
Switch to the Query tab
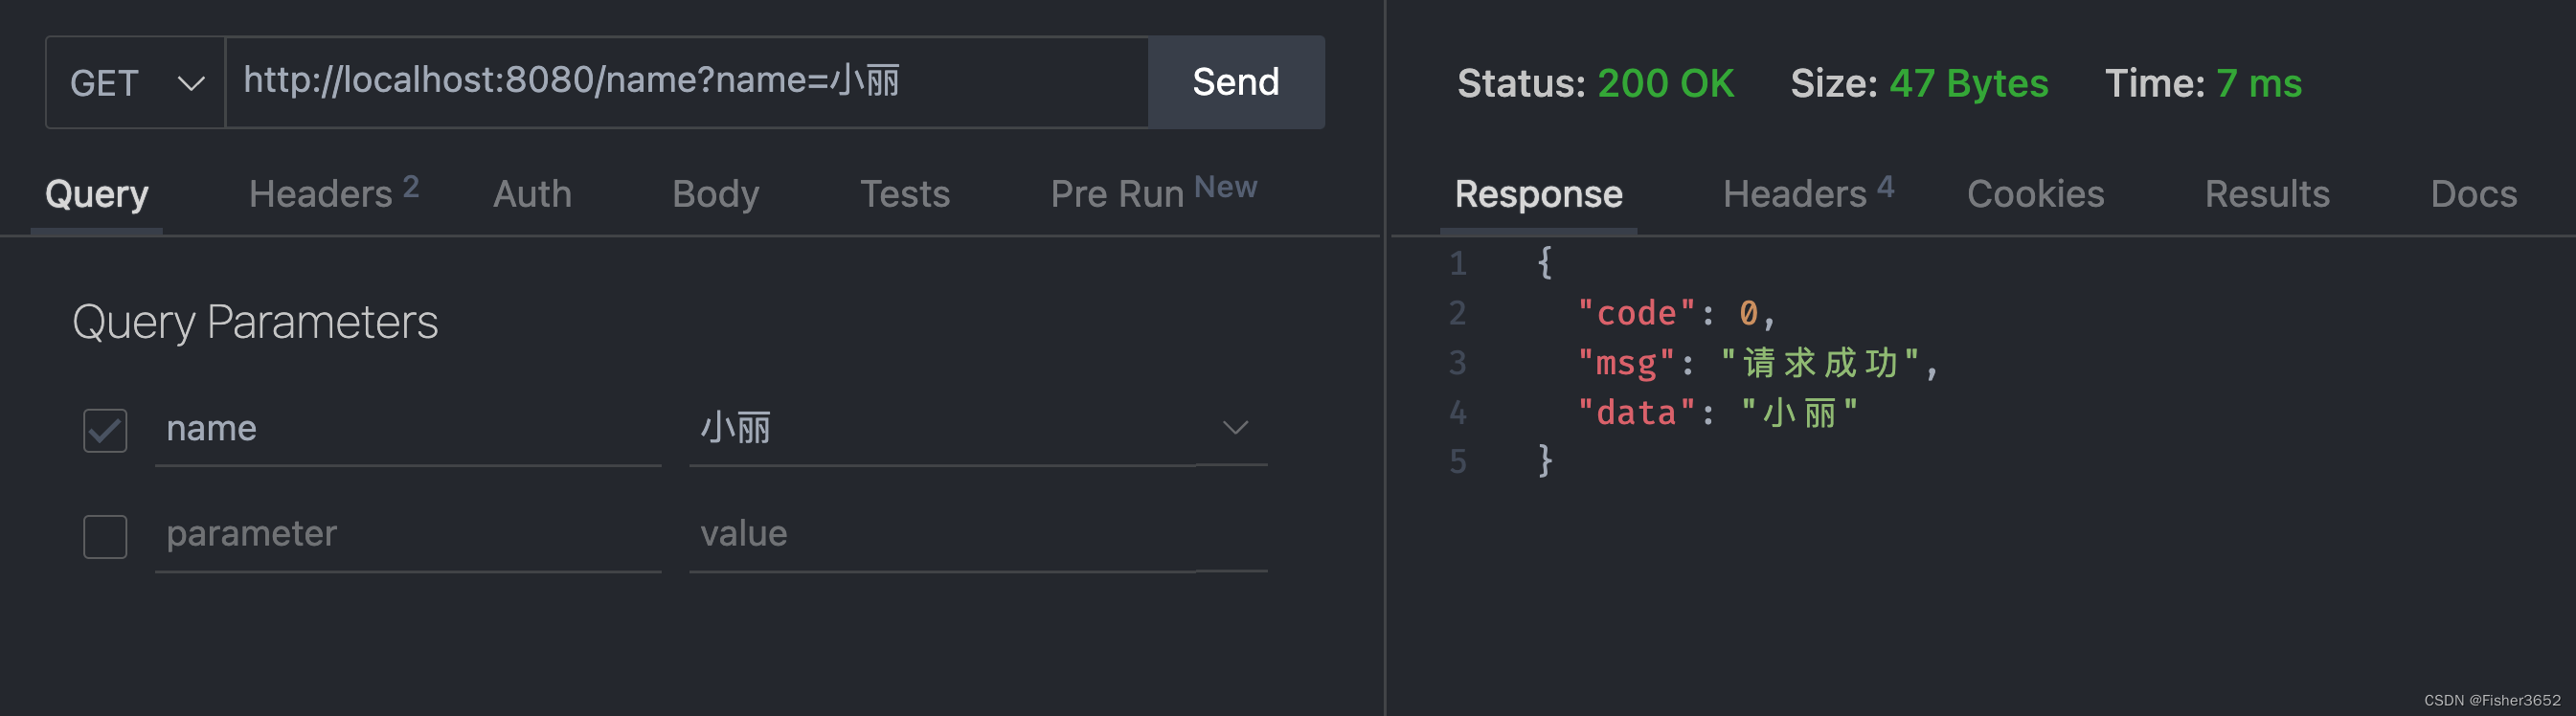[97, 194]
